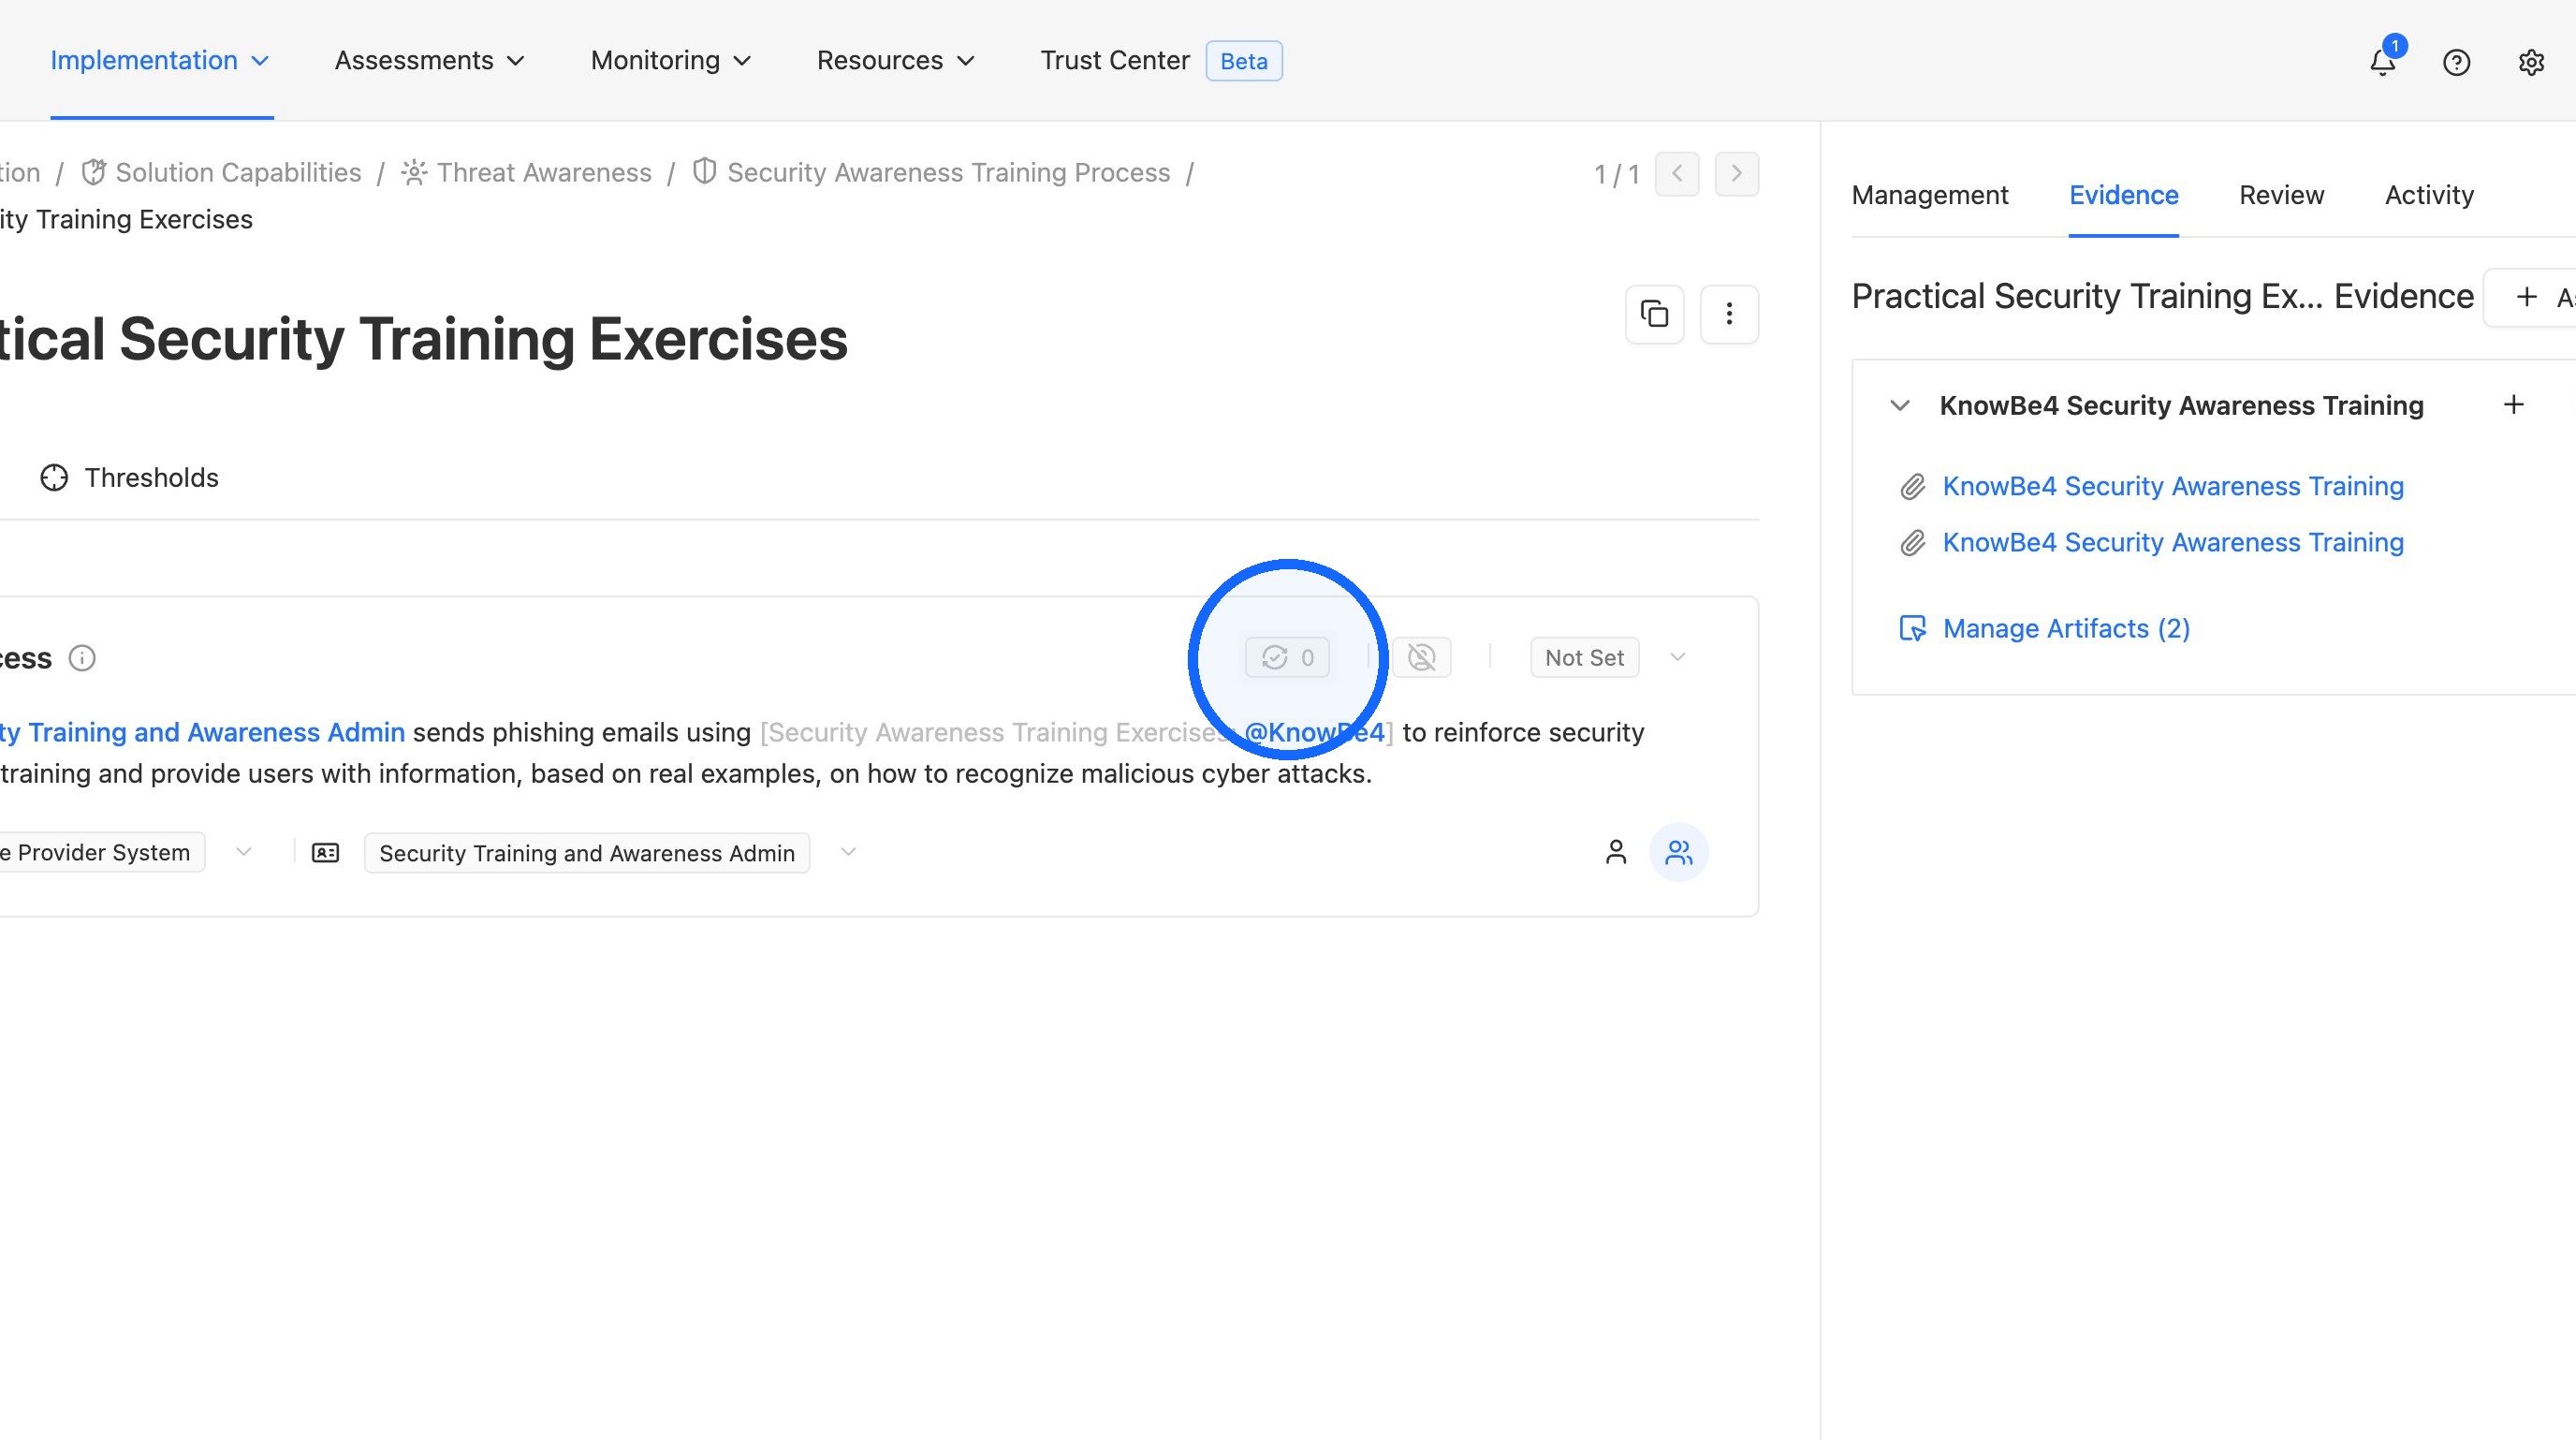Open Trust Center Beta
The height and width of the screenshot is (1440, 2576).
[1161, 61]
